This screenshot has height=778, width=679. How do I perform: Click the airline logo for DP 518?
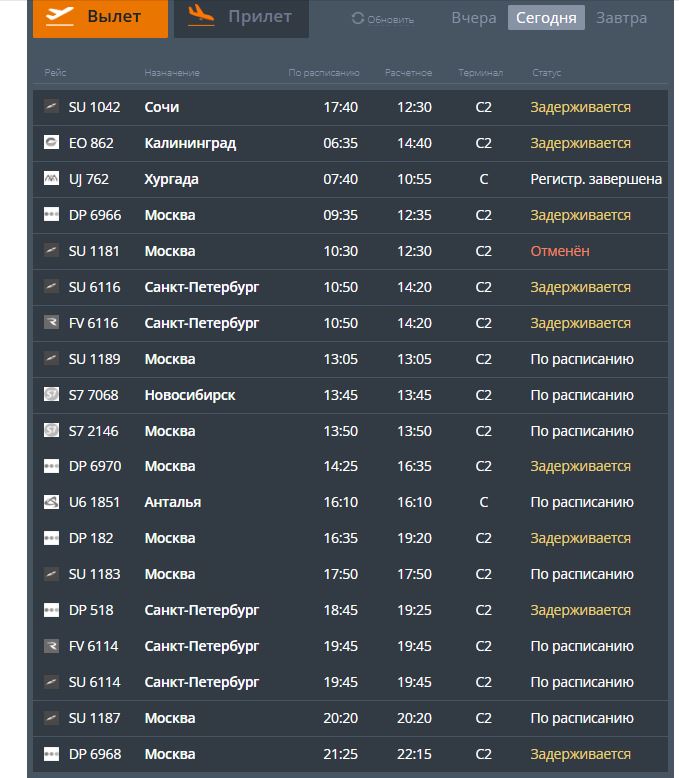click(51, 610)
